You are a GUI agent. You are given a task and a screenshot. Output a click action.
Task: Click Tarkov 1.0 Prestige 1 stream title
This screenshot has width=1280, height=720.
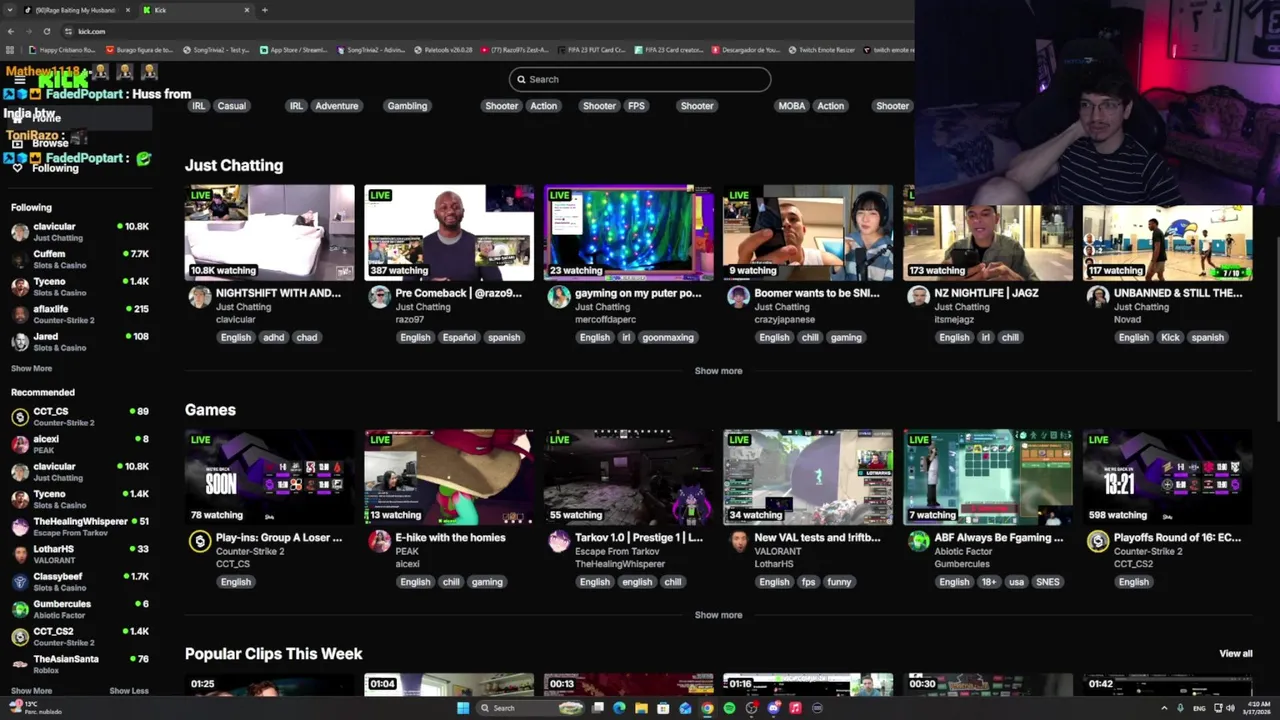click(639, 538)
